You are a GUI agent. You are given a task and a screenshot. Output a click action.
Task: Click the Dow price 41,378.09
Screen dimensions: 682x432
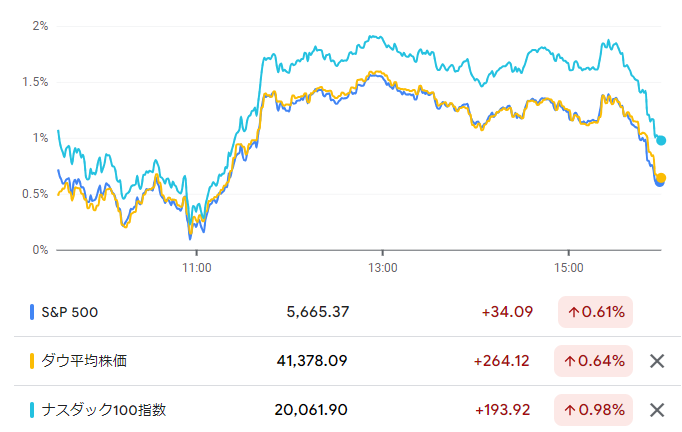[x=312, y=361]
